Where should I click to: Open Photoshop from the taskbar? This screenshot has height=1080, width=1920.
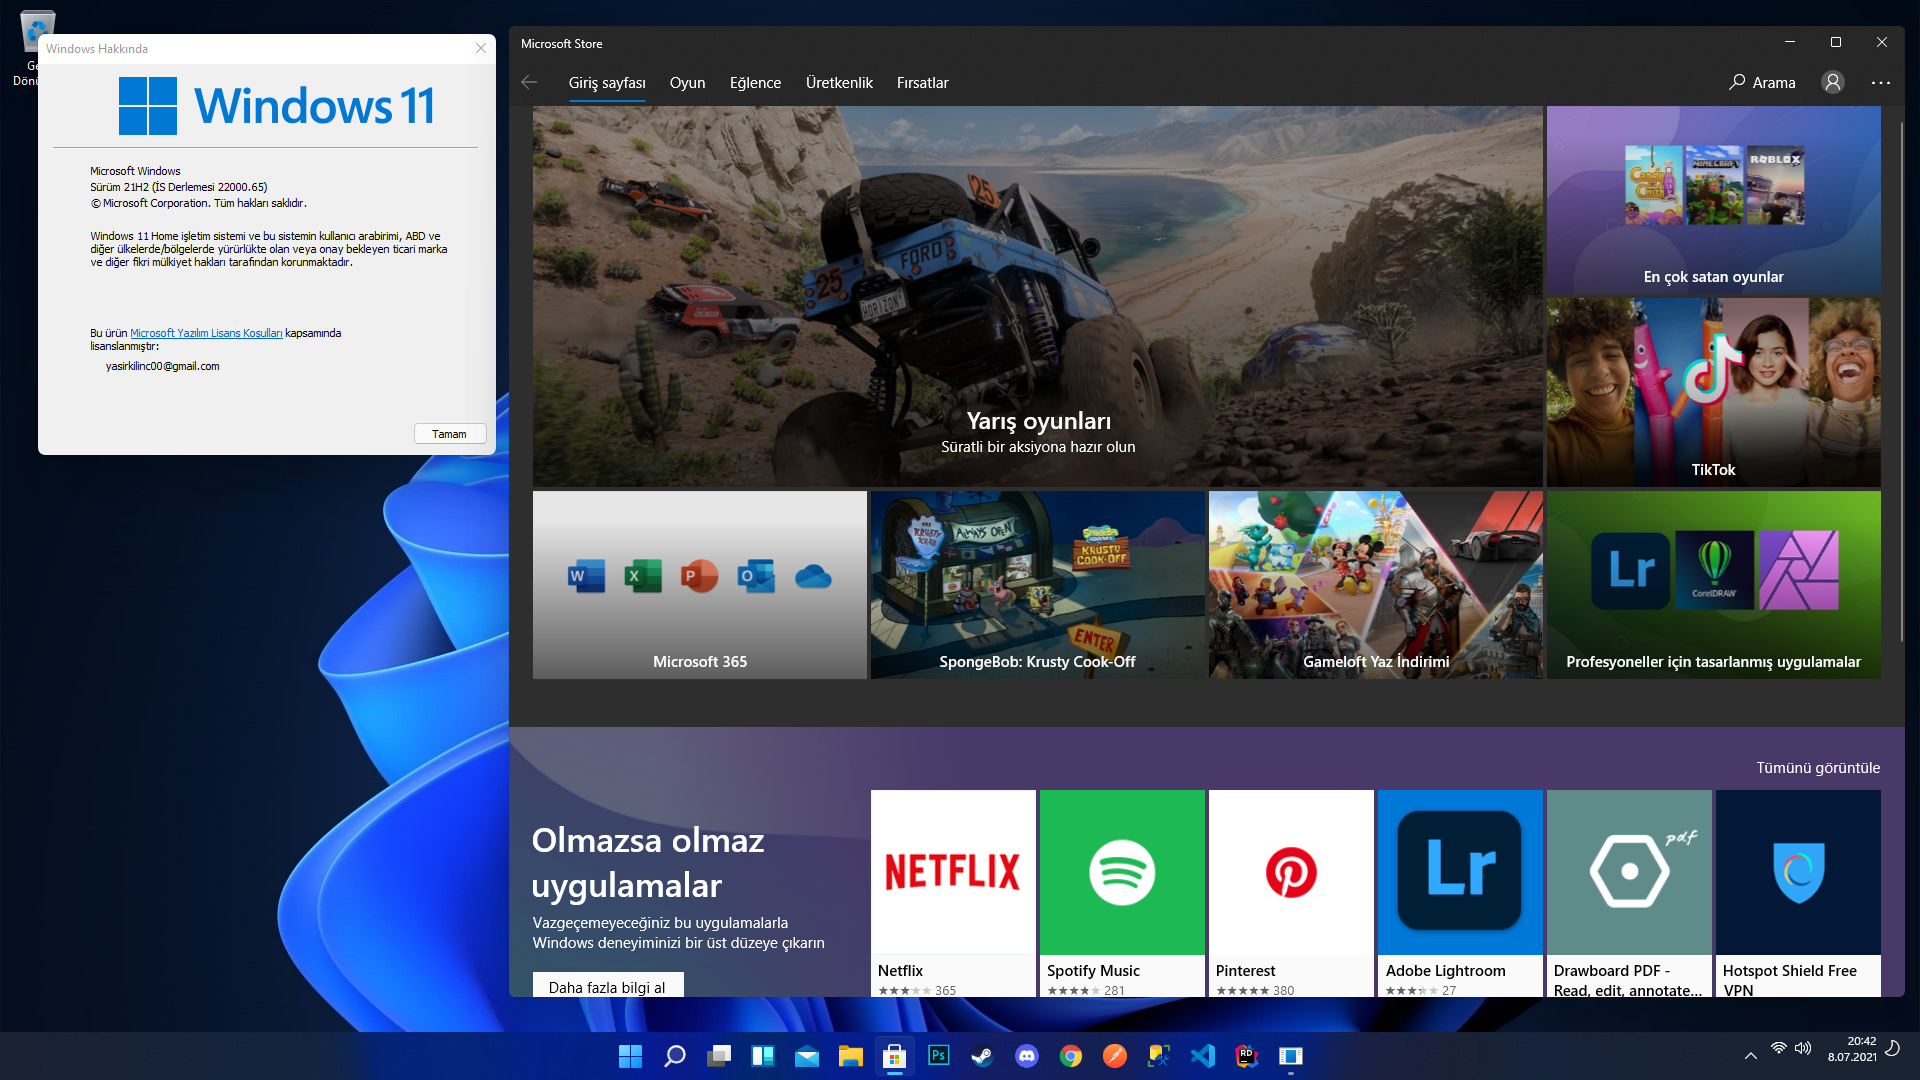[x=938, y=1056]
